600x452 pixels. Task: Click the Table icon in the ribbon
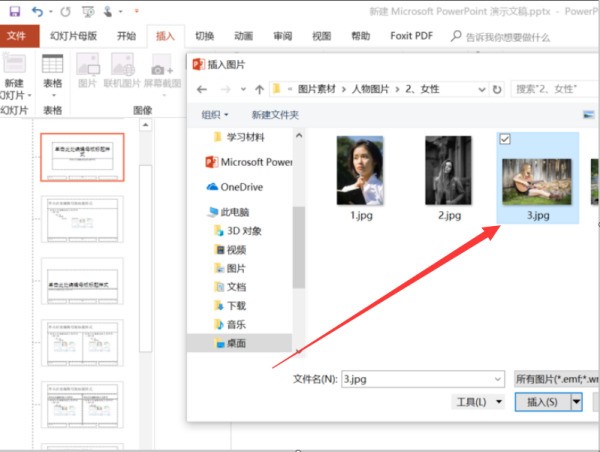(52, 68)
